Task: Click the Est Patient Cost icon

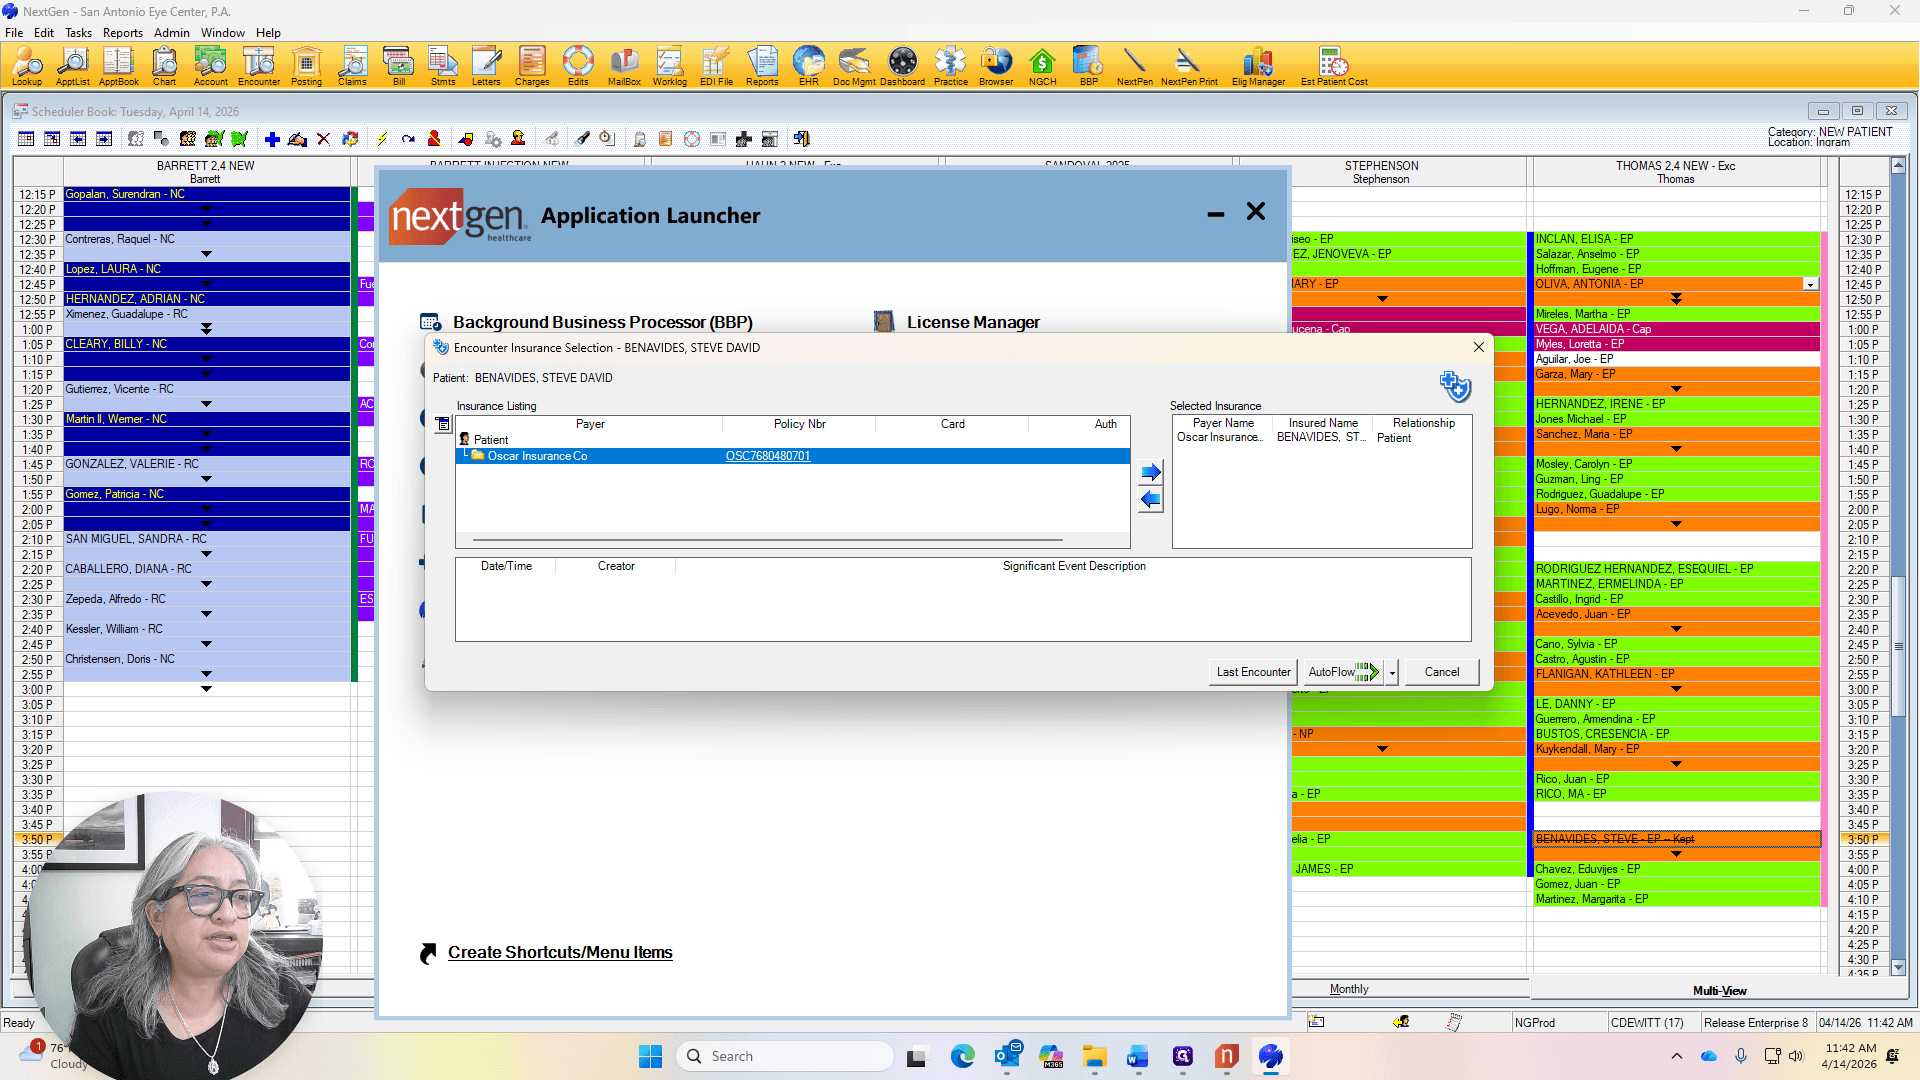Action: coord(1334,66)
